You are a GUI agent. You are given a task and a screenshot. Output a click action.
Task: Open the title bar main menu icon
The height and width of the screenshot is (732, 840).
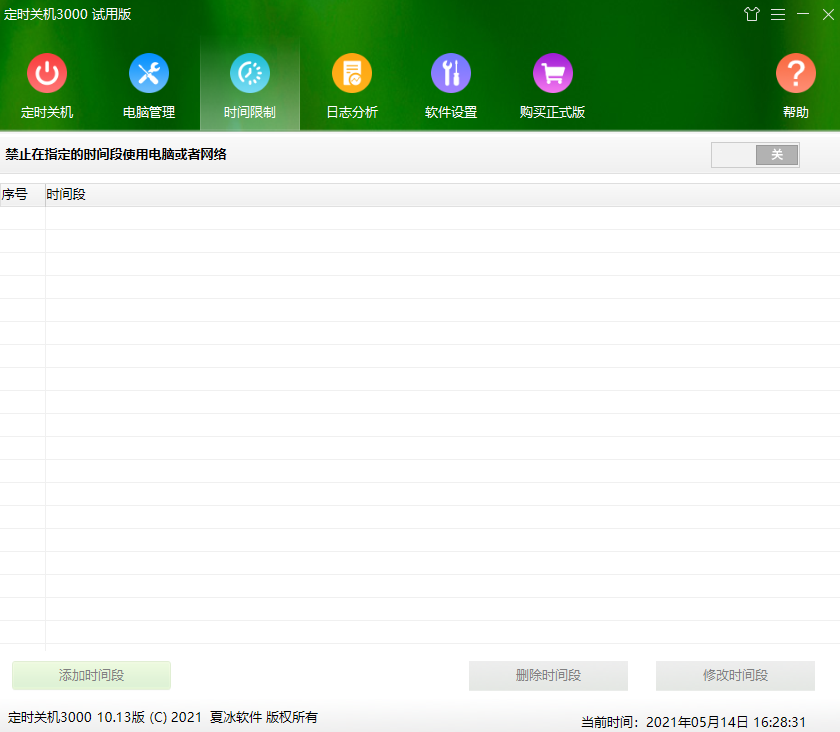778,14
